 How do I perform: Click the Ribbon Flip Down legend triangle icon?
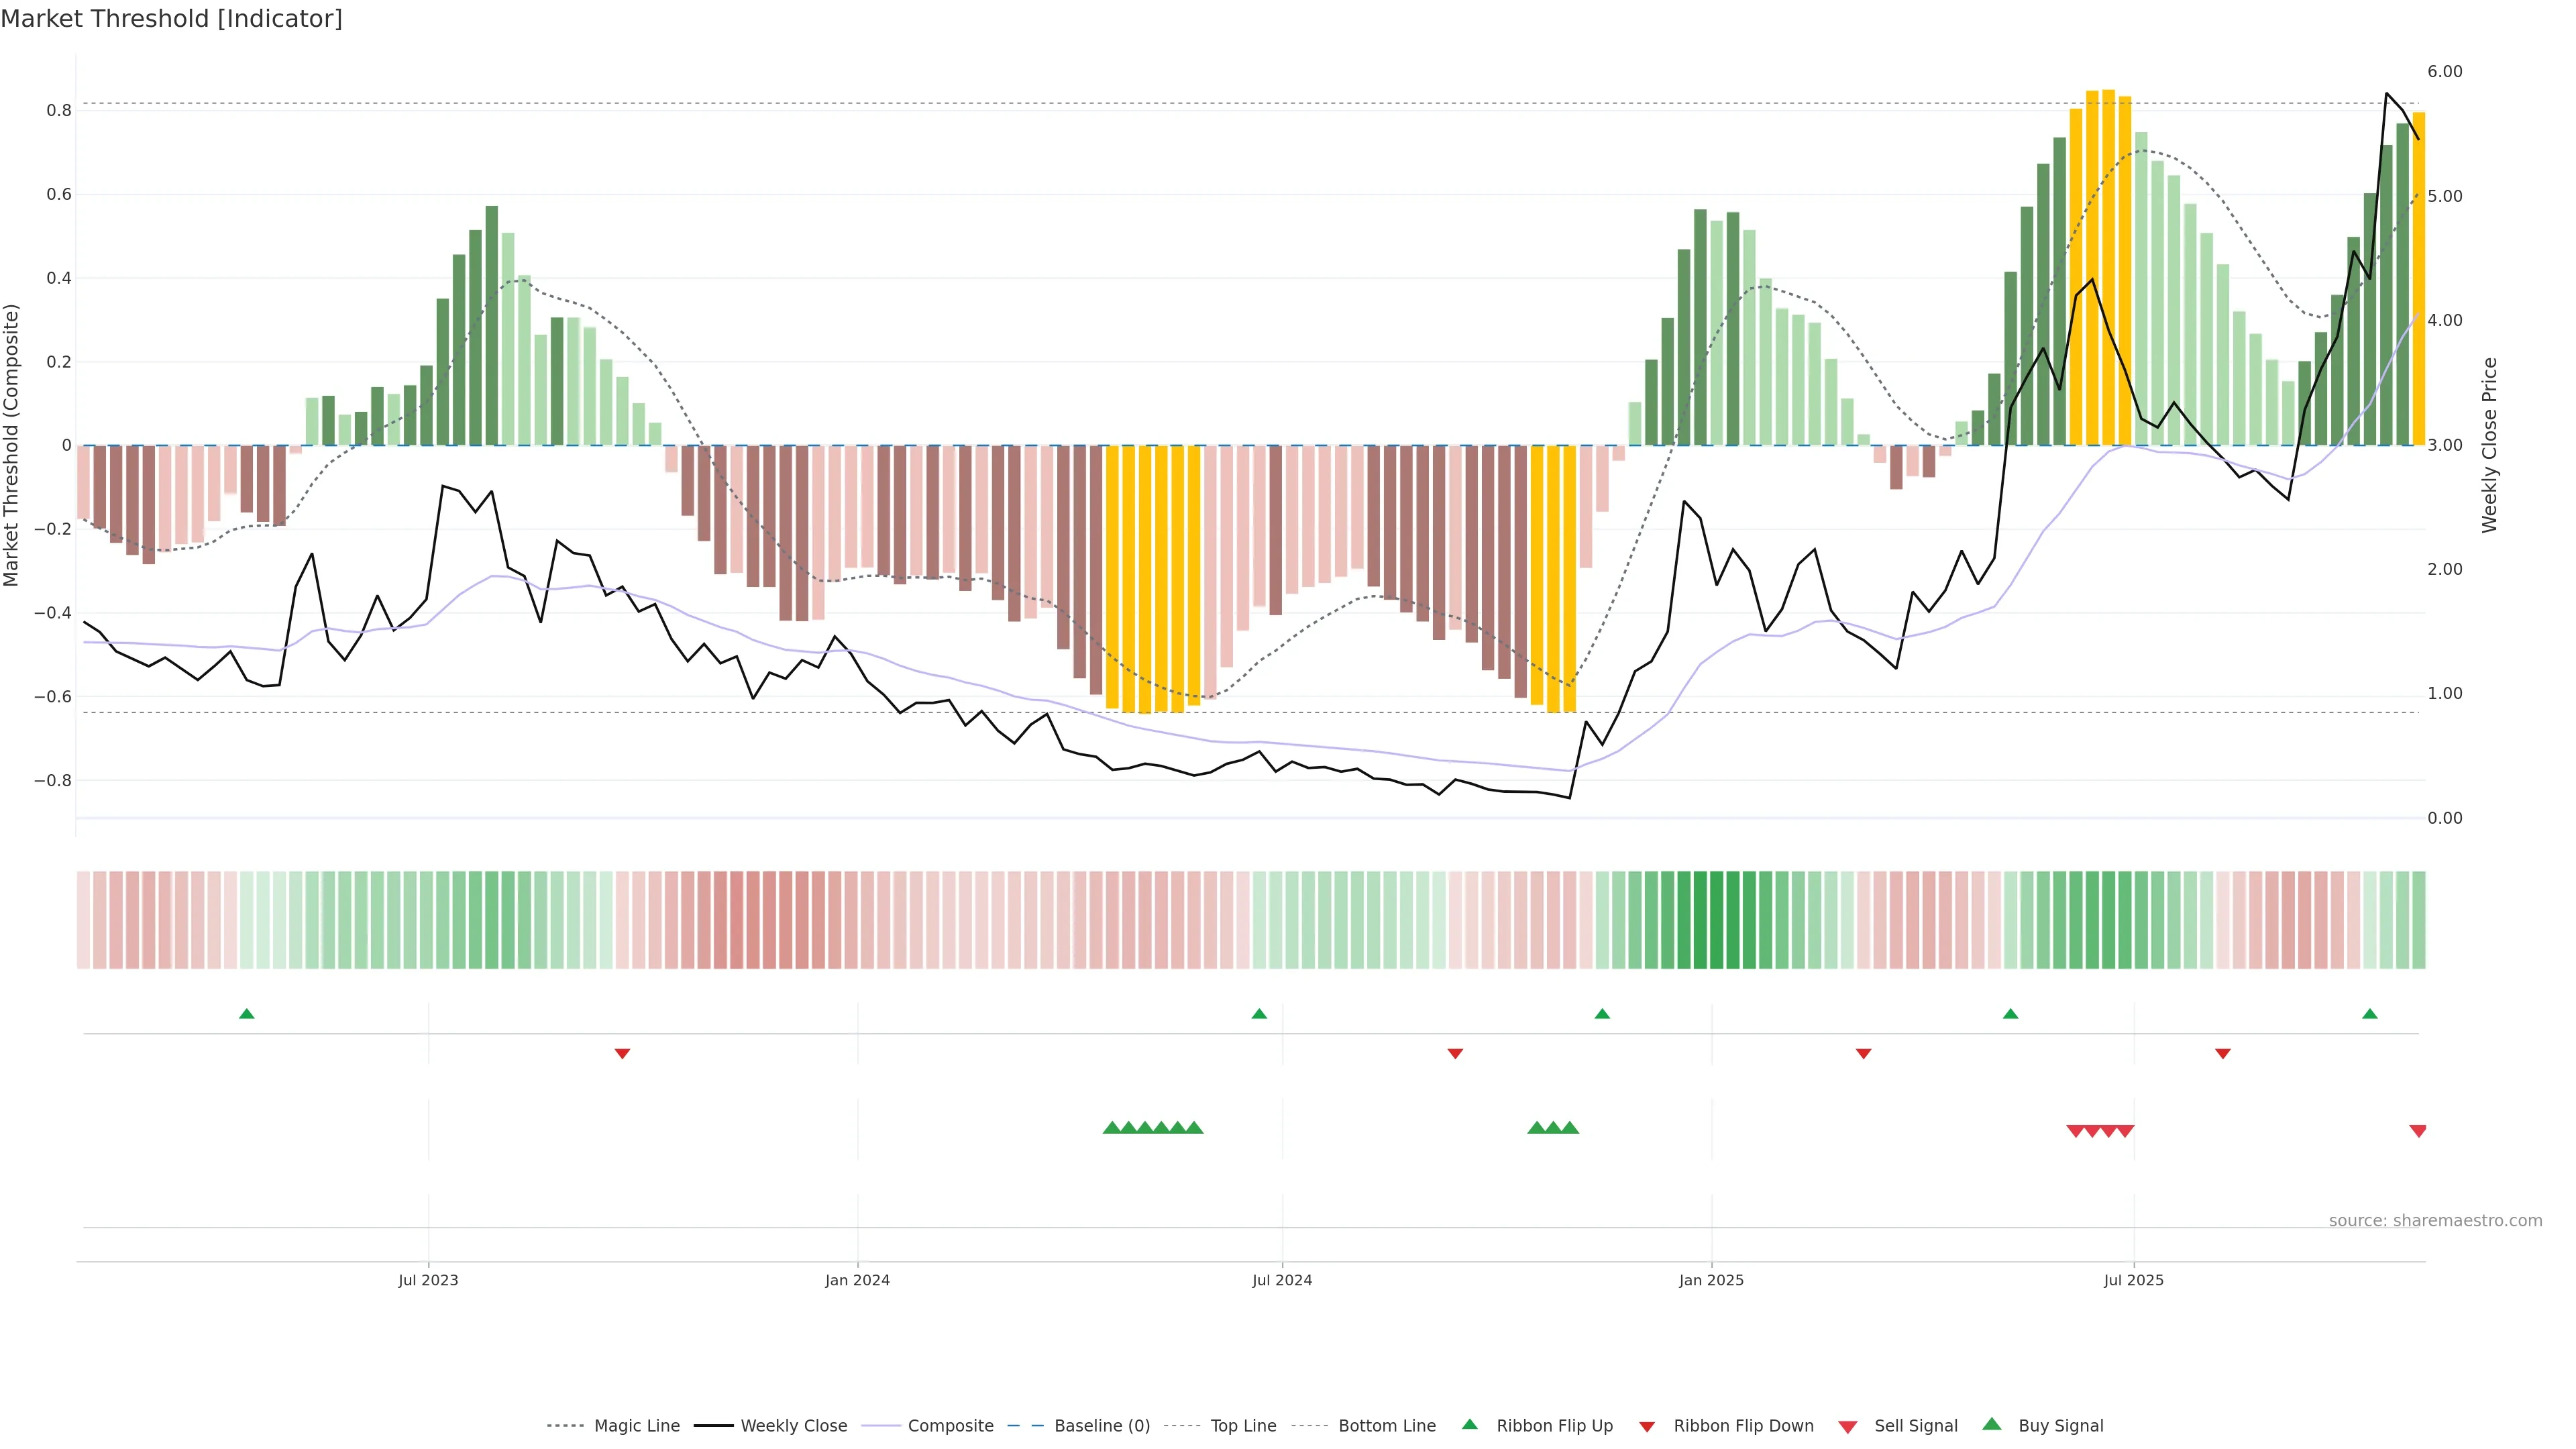click(1647, 1427)
